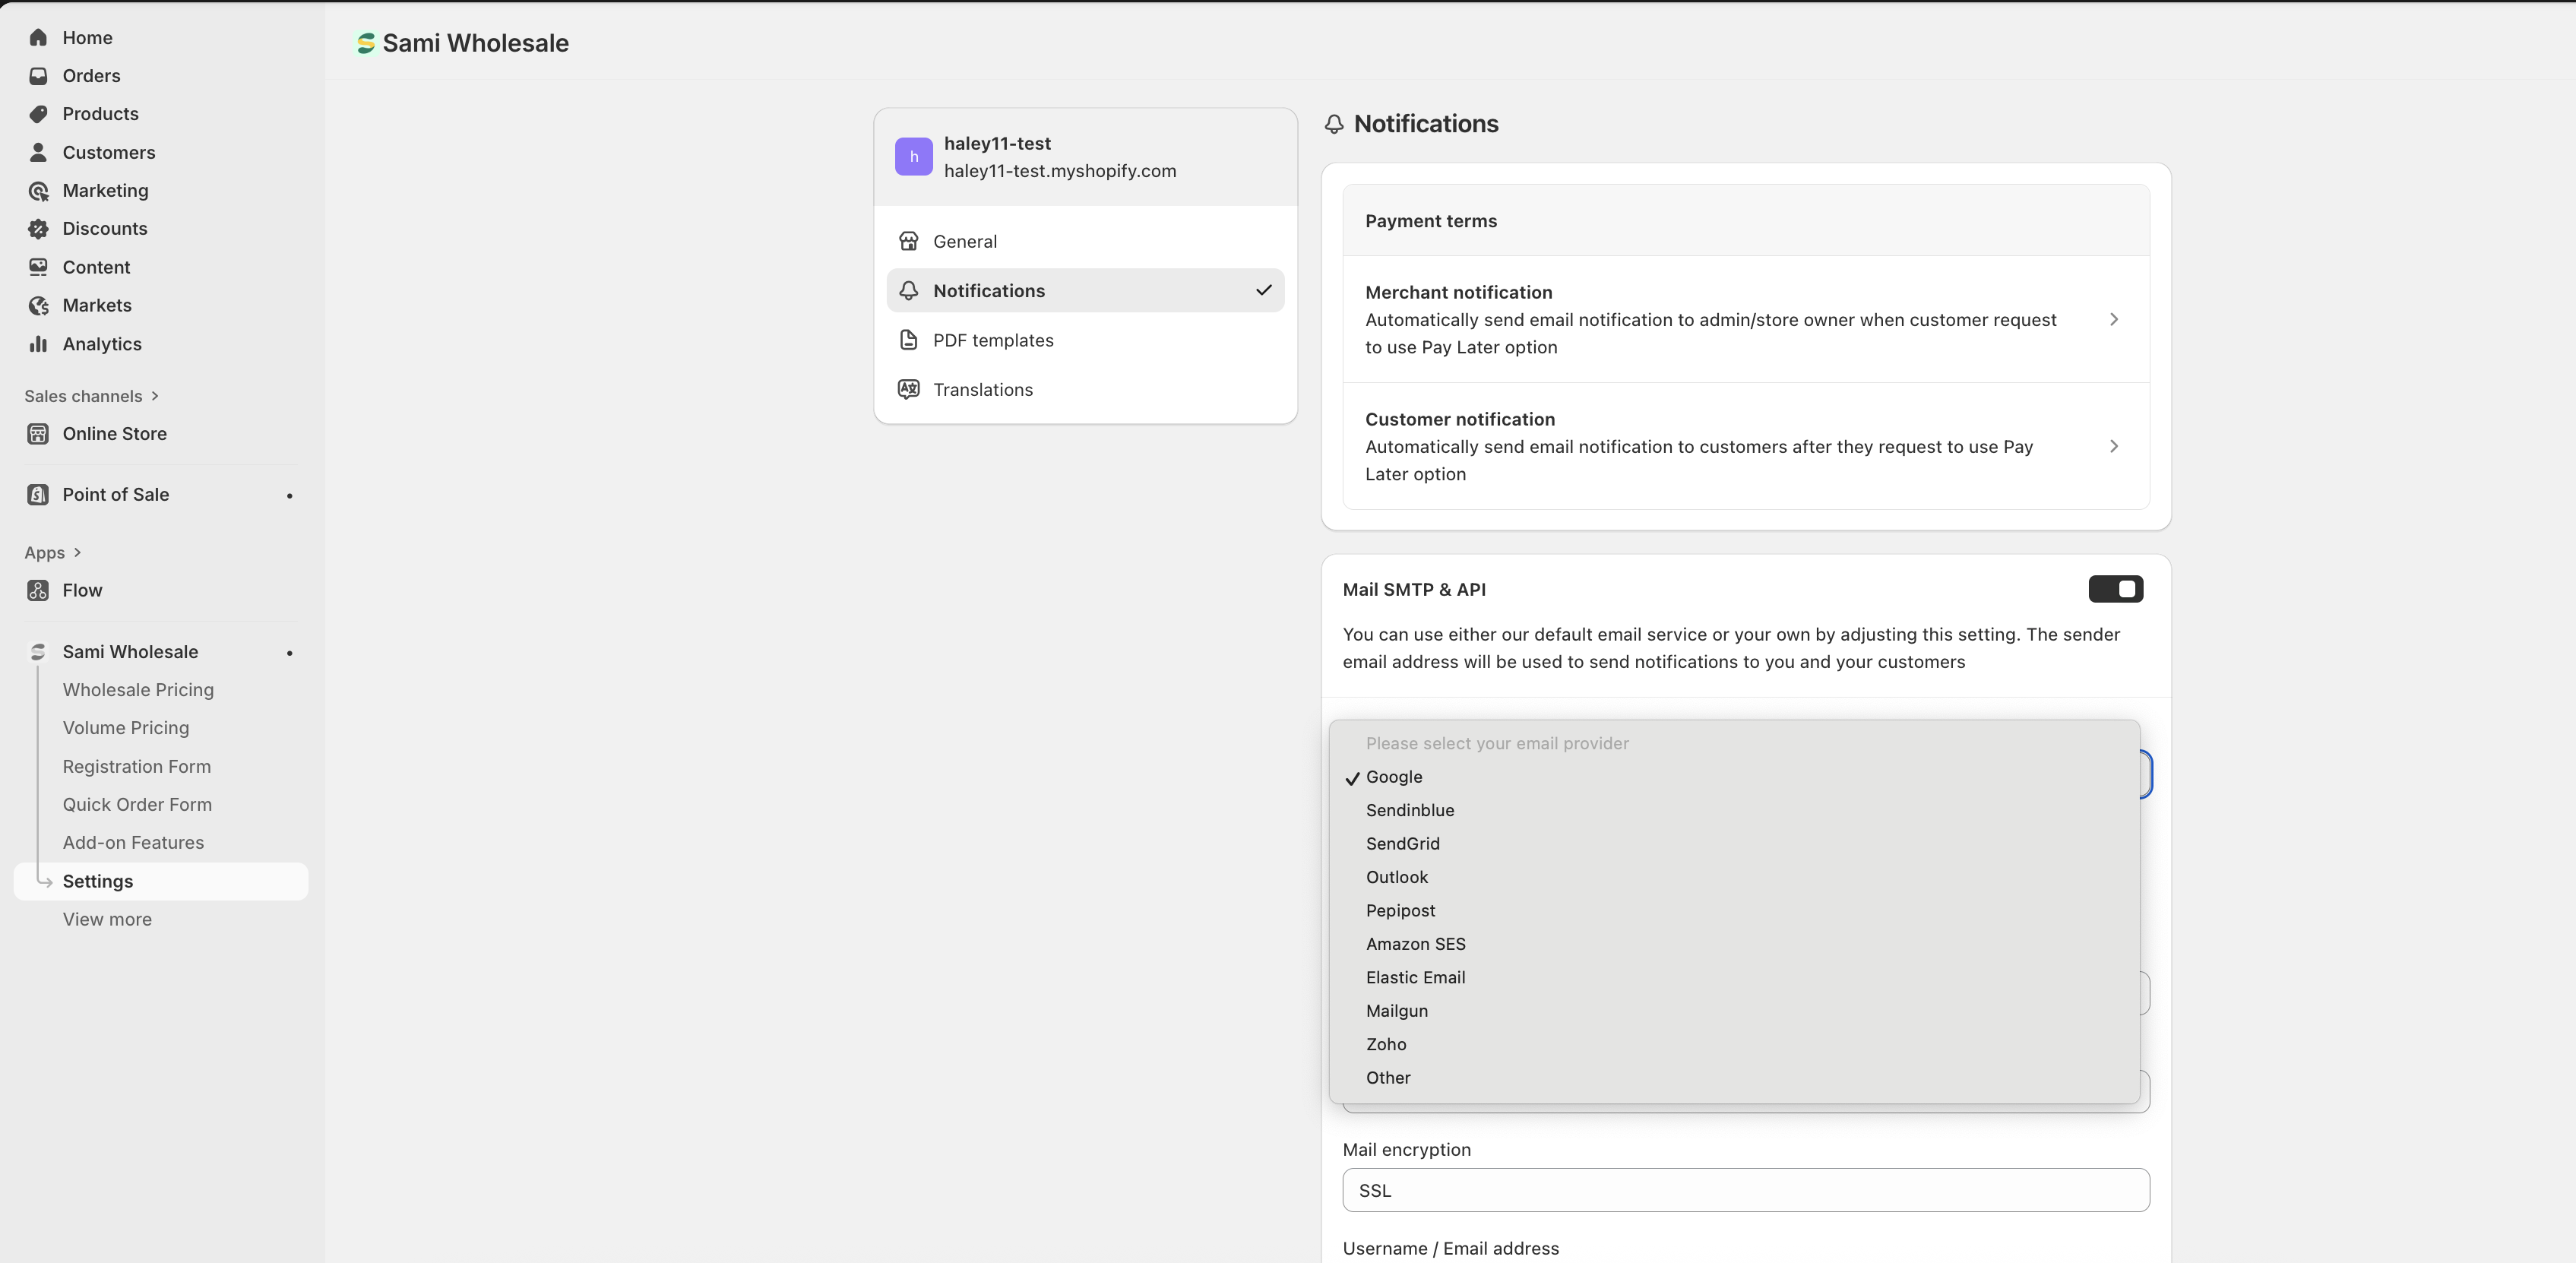Click View more in sidebar
The width and height of the screenshot is (2576, 1263).
tap(107, 919)
